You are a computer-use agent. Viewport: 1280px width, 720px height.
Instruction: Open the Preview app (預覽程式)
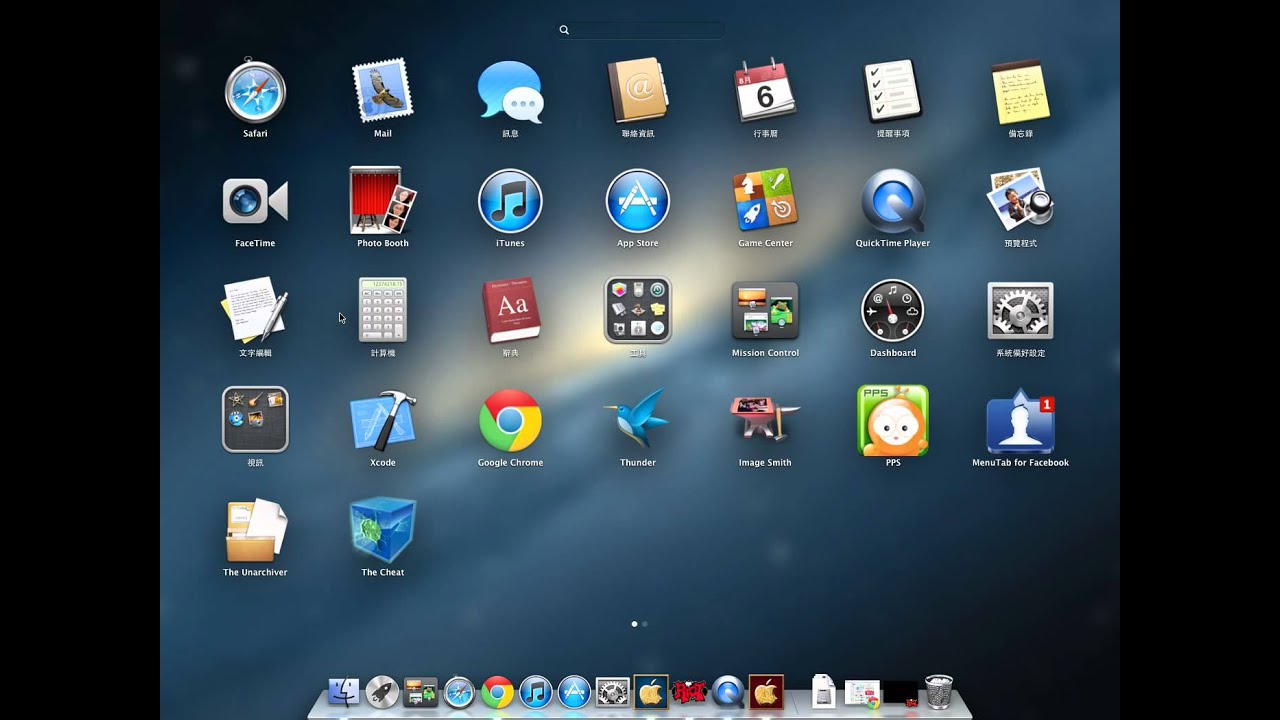(1020, 201)
